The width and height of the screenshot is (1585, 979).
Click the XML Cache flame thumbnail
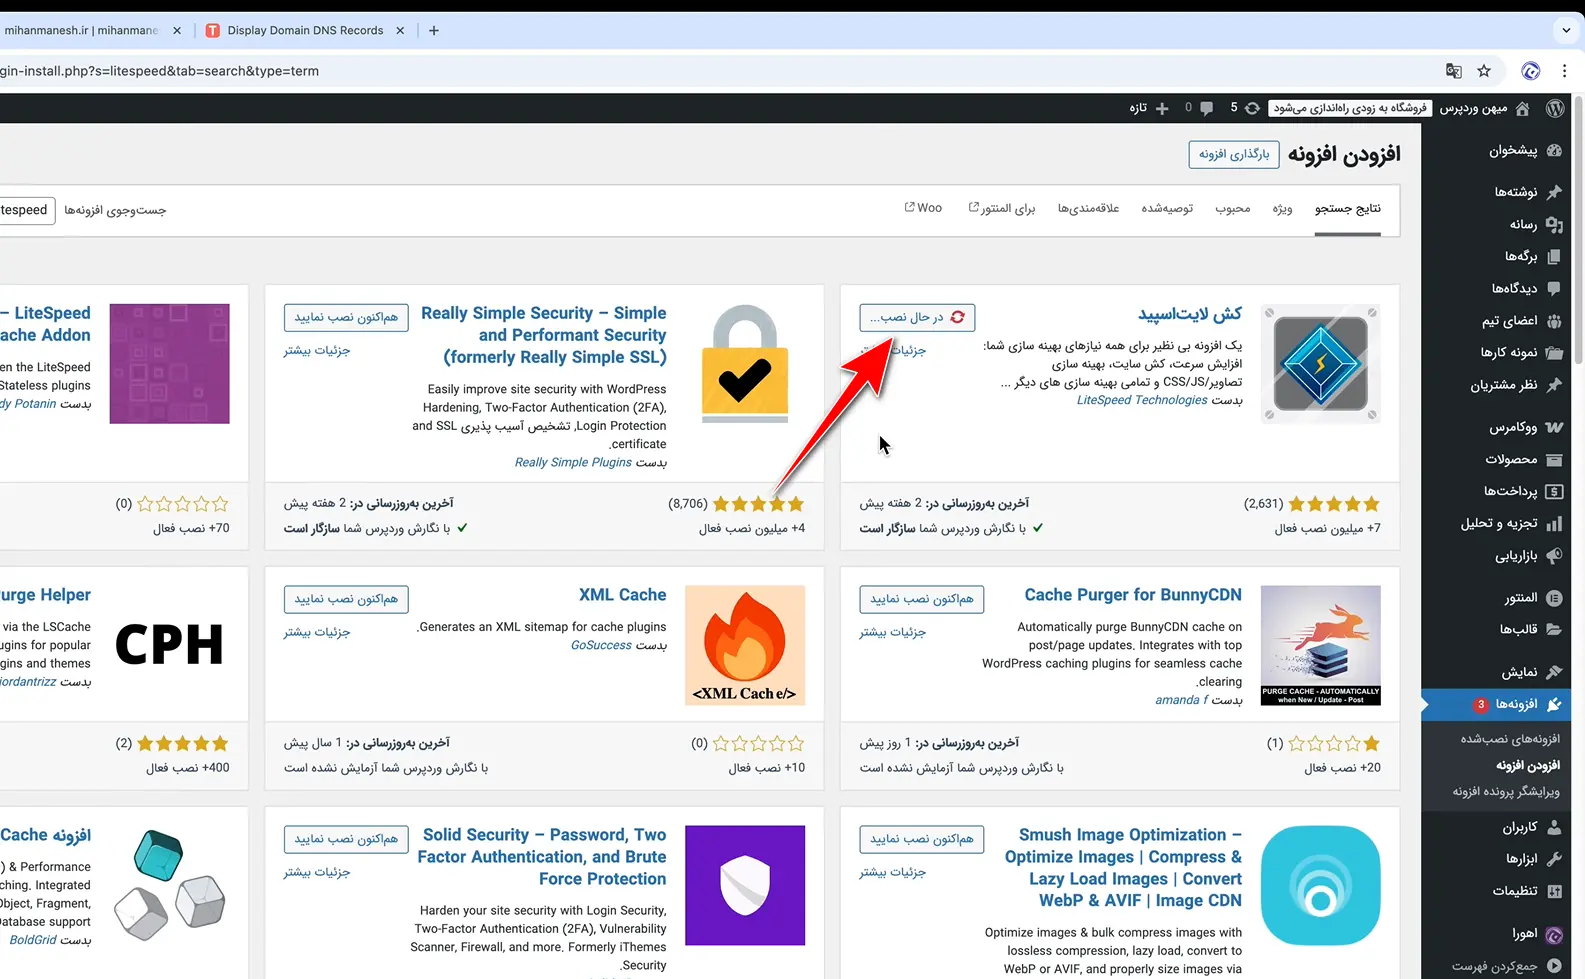[x=745, y=645]
